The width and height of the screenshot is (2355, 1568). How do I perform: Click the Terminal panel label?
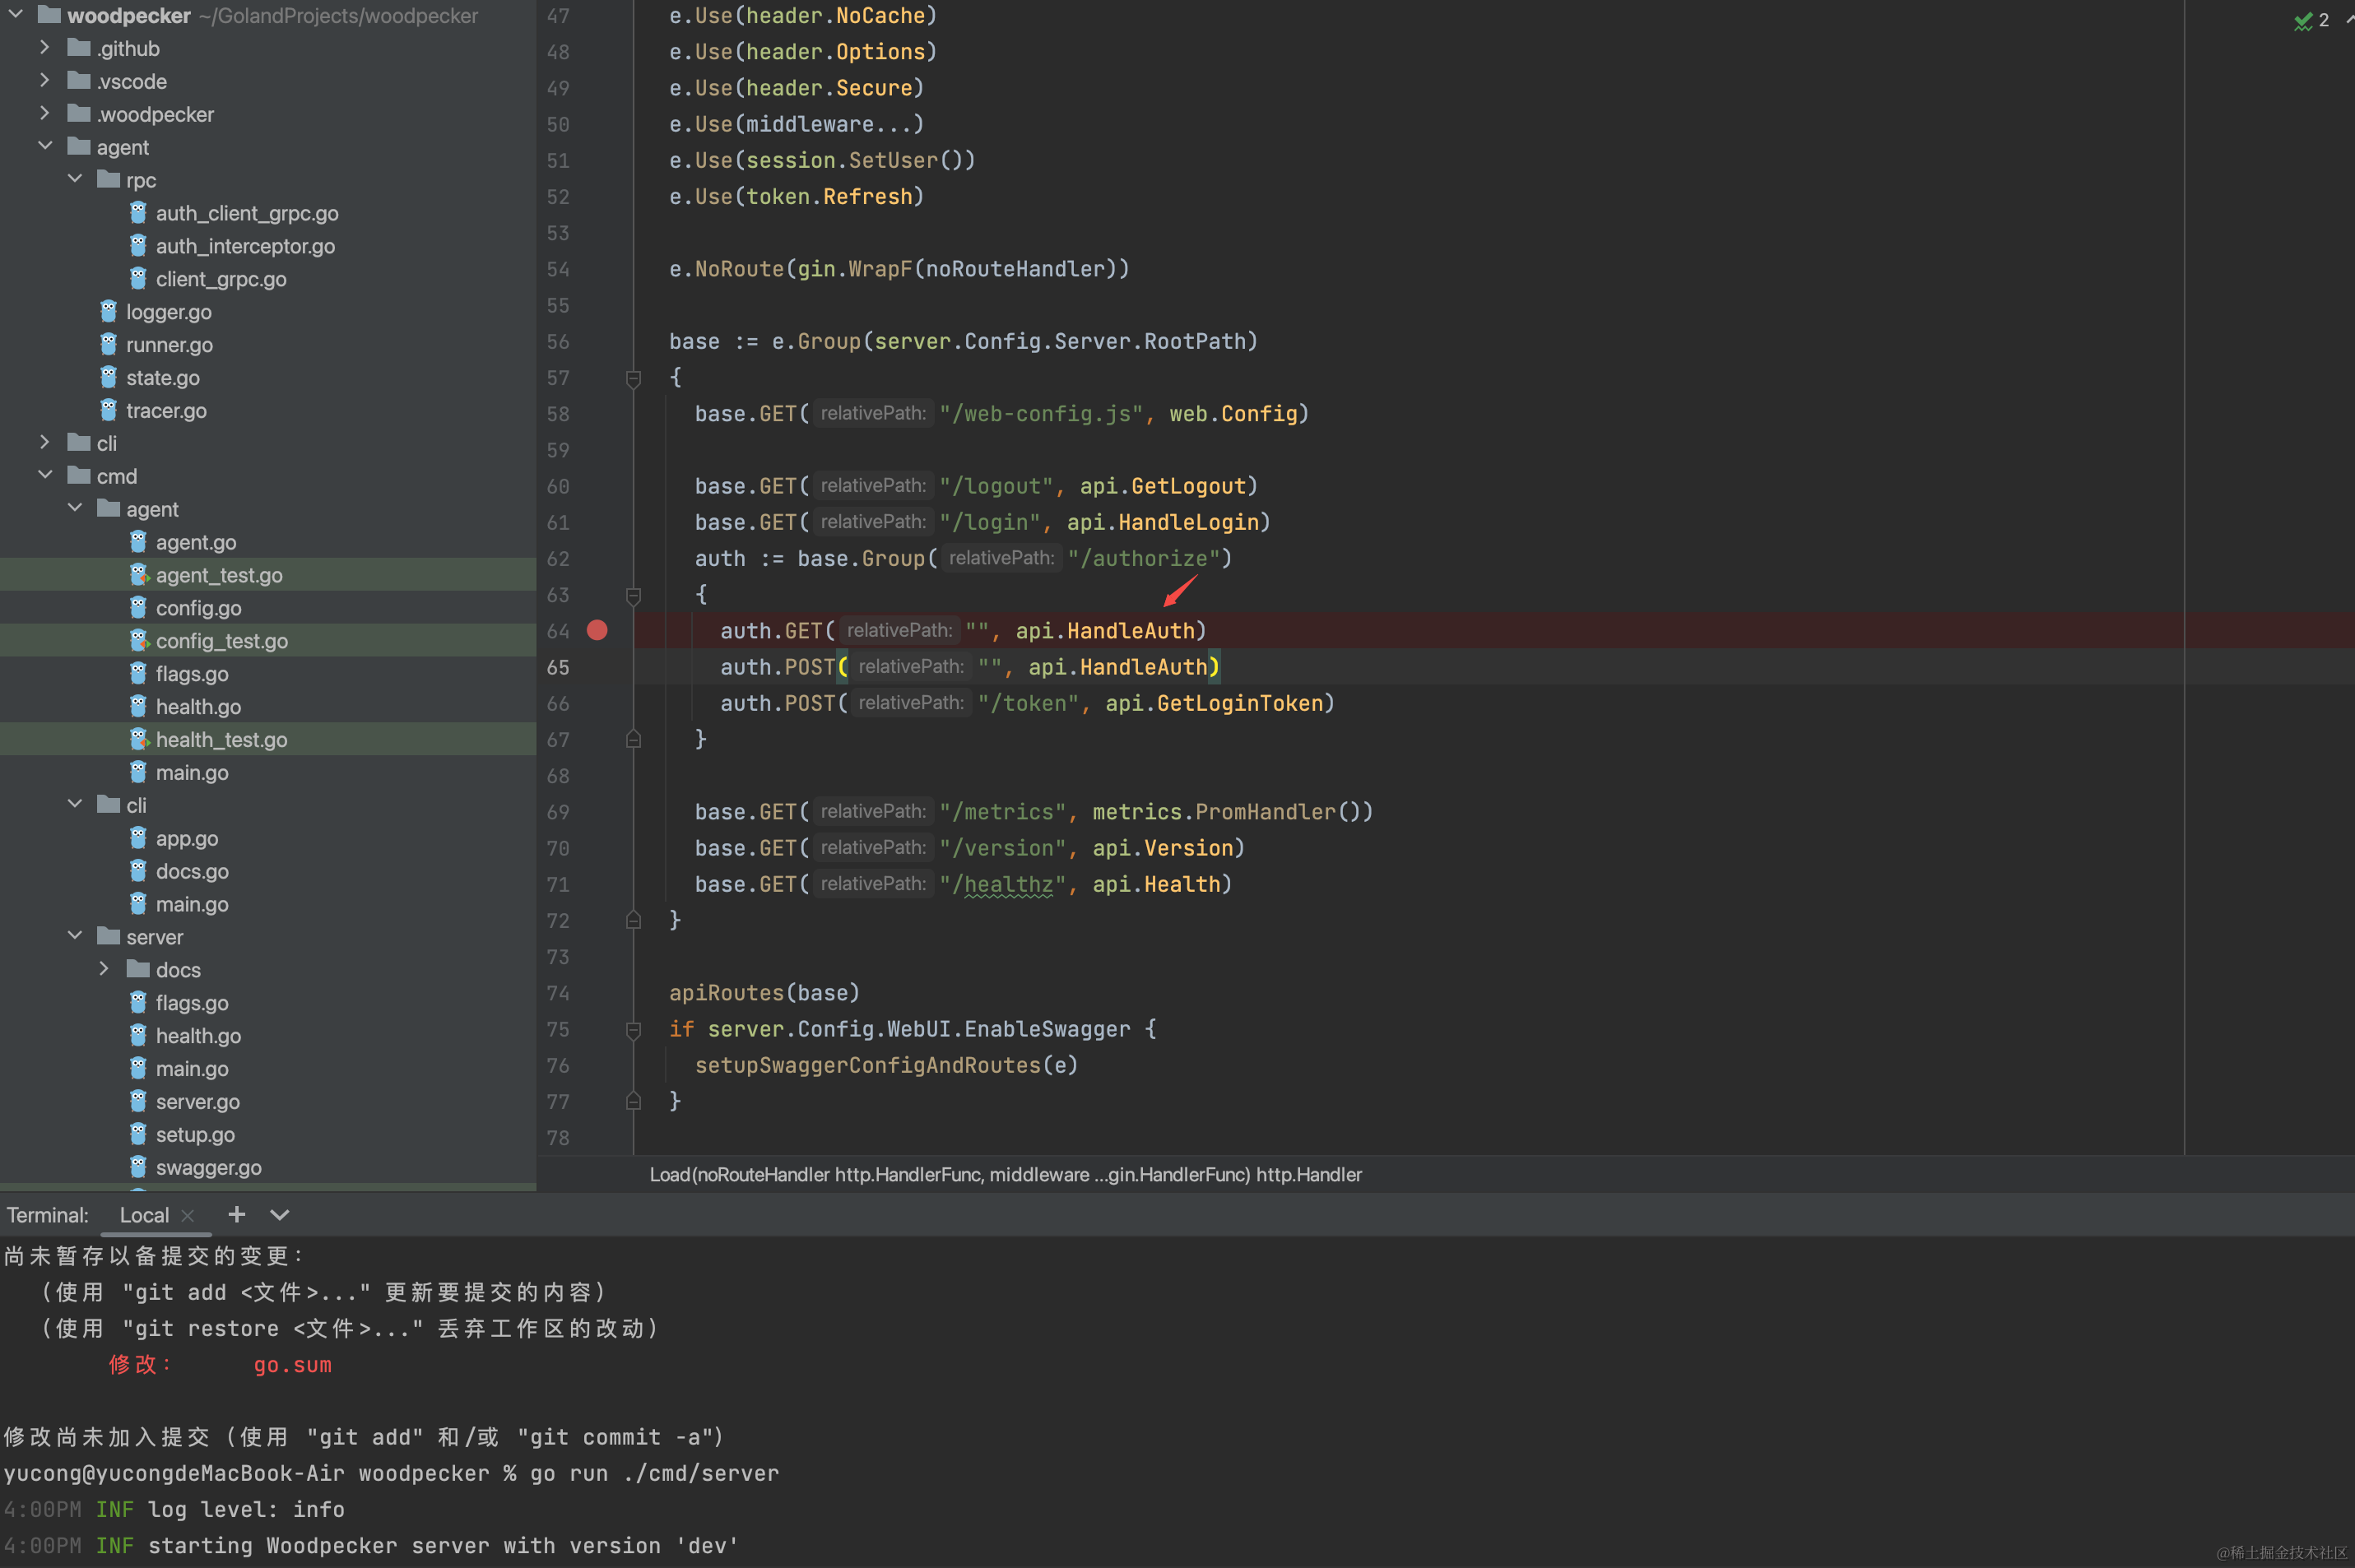[48, 1214]
